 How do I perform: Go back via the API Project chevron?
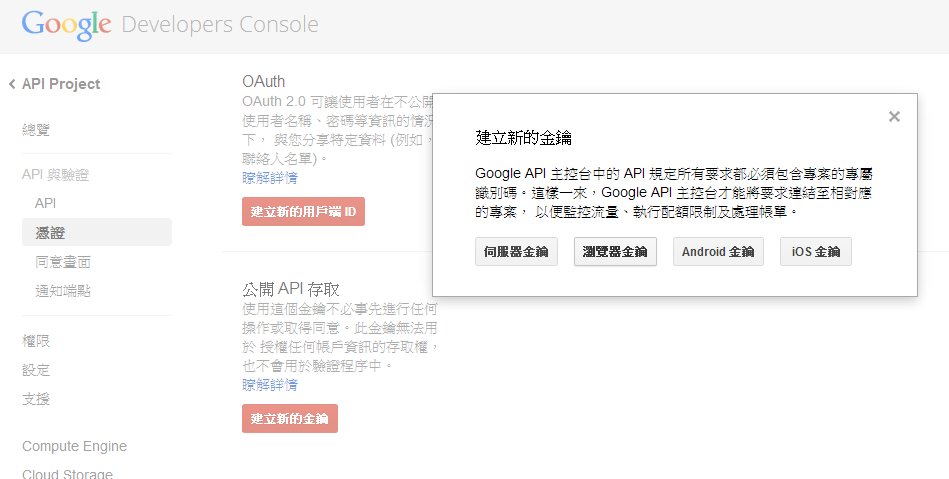(x=12, y=84)
